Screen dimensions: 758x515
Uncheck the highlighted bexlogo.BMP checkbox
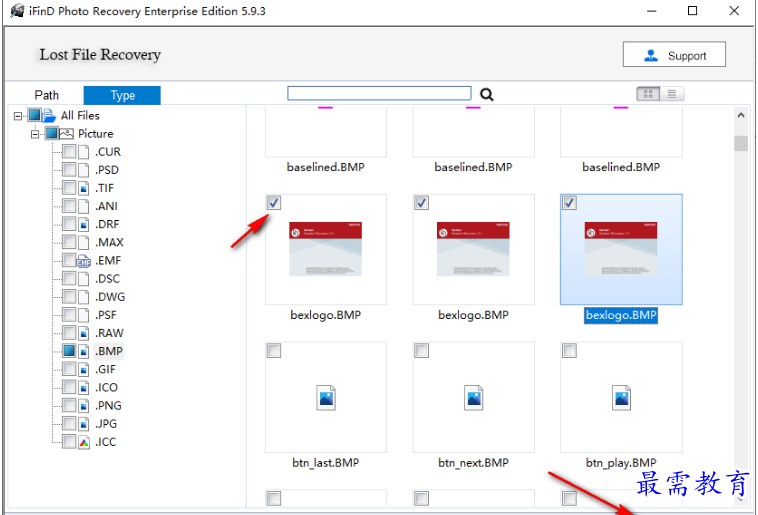pyautogui.click(x=569, y=203)
